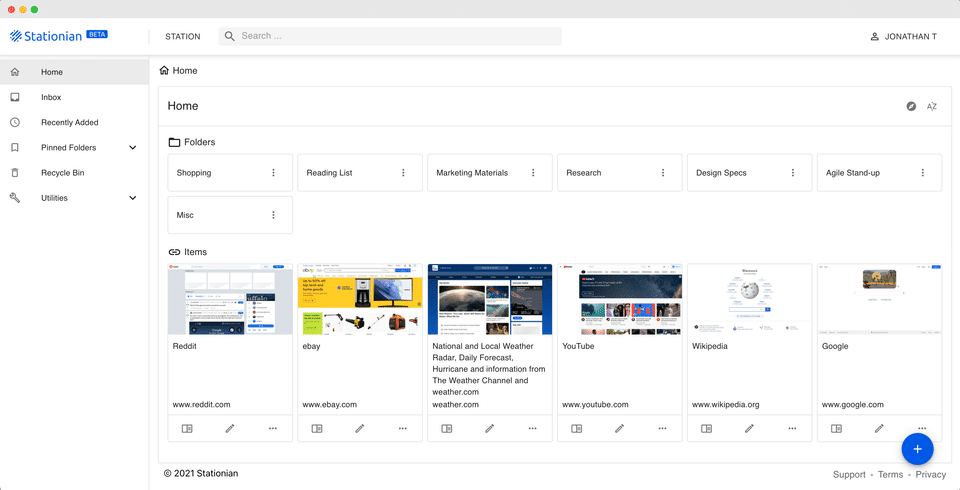Open the Misc folder kebab menu
The width and height of the screenshot is (960, 490).
click(273, 215)
